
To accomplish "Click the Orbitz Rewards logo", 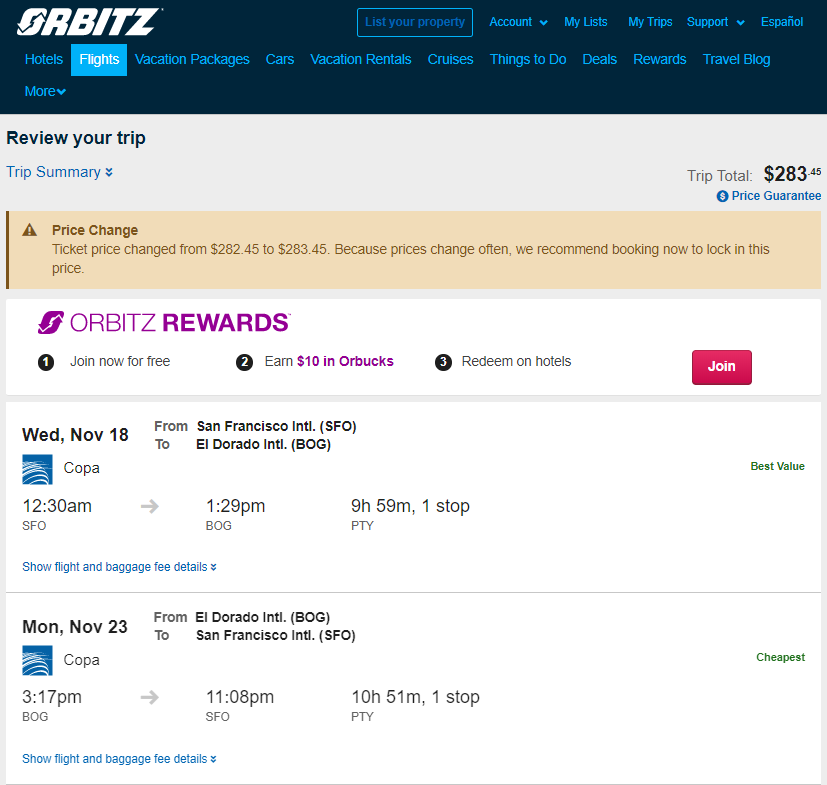I will click(x=164, y=322).
